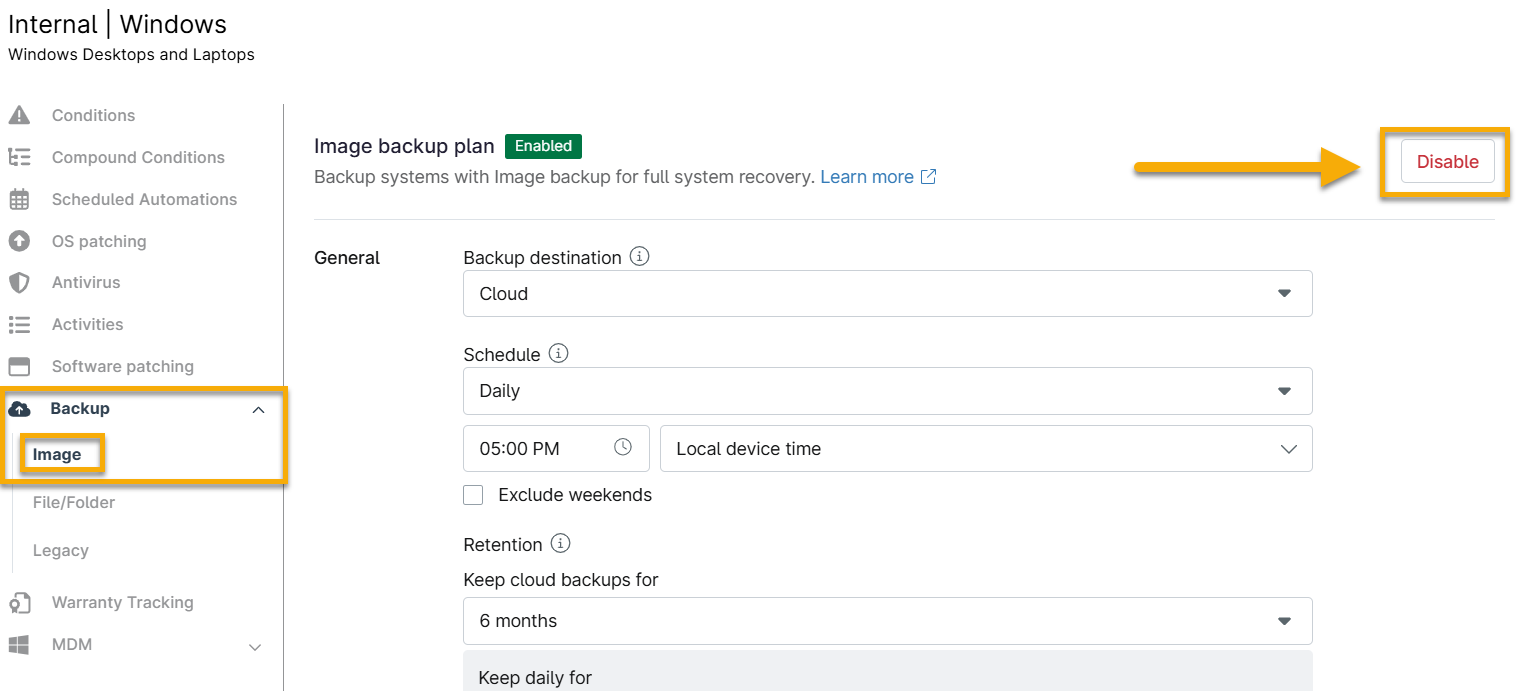The image size is (1516, 691).
Task: Expand the MDM sidebar section
Action: 255,646
